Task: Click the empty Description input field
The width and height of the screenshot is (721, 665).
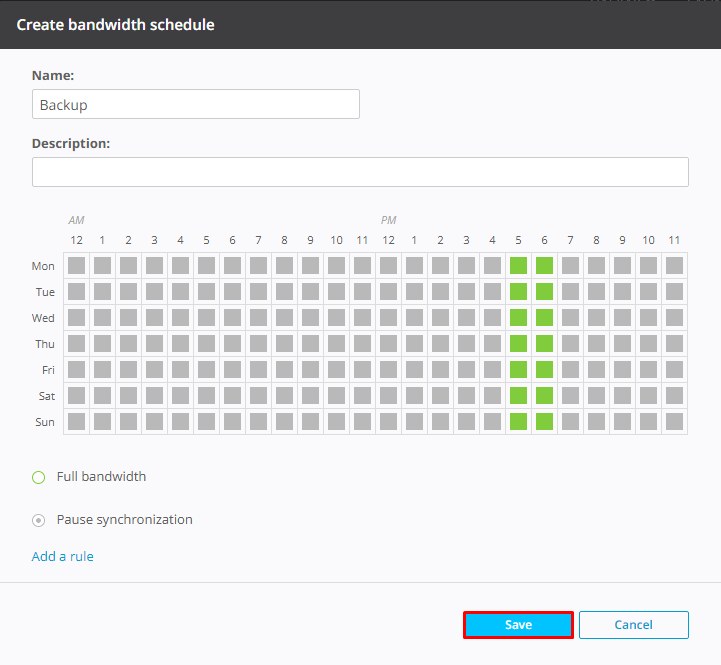Action: pos(360,172)
